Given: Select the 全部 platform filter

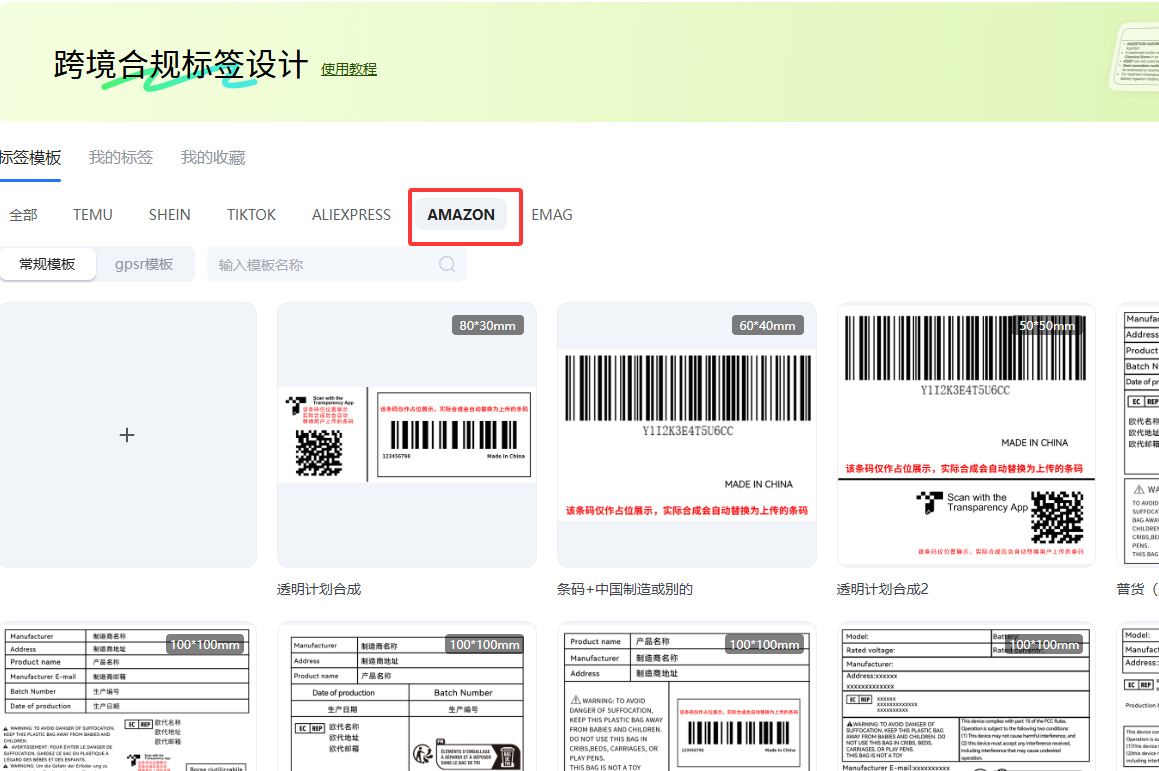Looking at the screenshot, I should coord(23,215).
